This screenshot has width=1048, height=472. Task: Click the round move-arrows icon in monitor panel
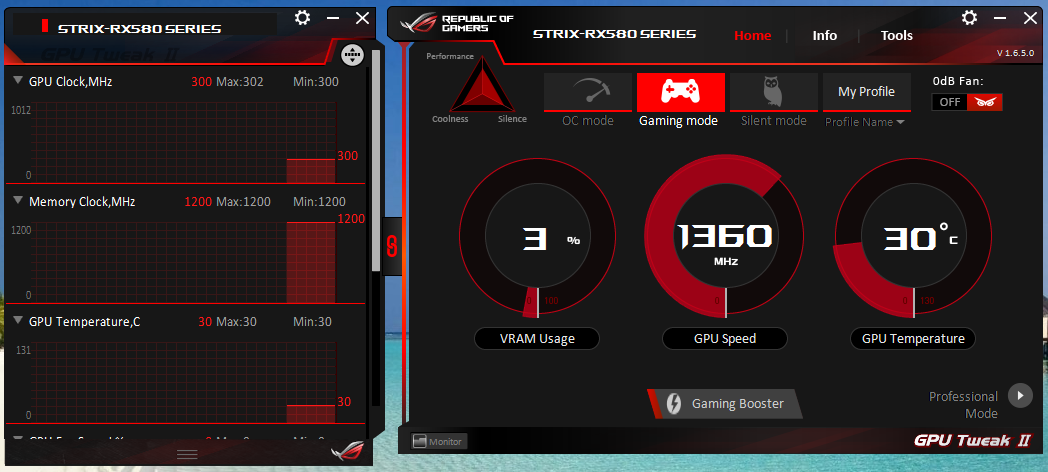(x=352, y=55)
